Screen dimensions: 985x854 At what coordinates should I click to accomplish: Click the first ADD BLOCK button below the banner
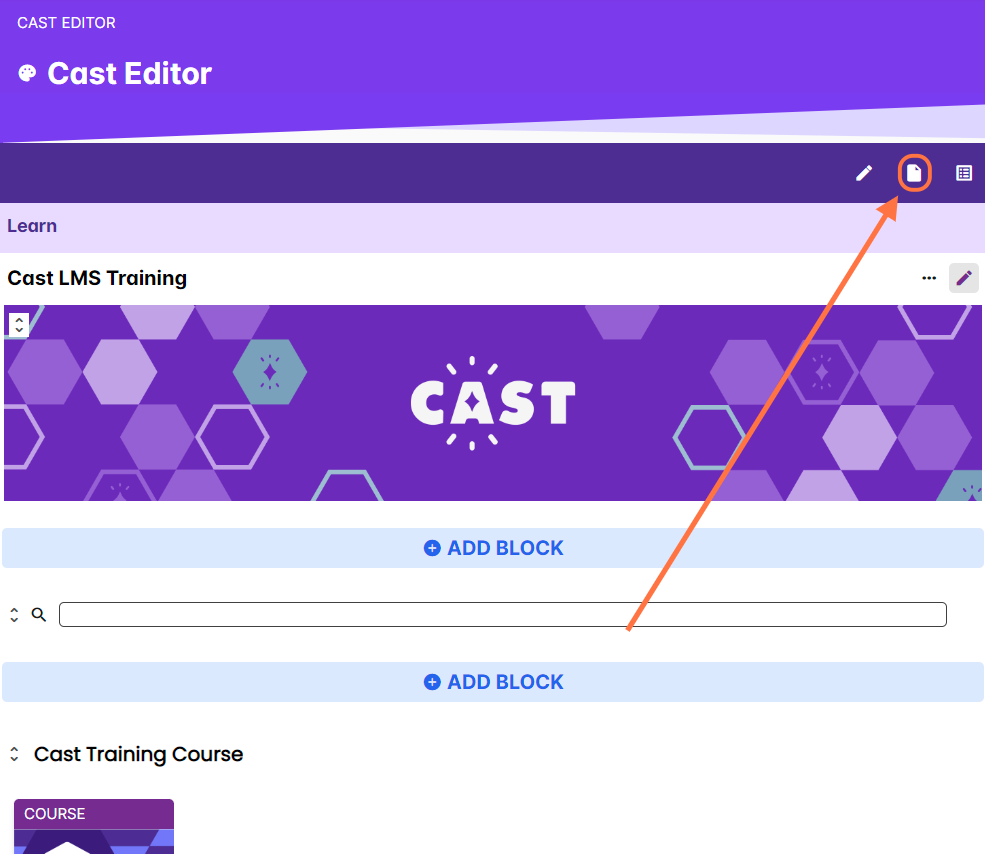click(493, 548)
